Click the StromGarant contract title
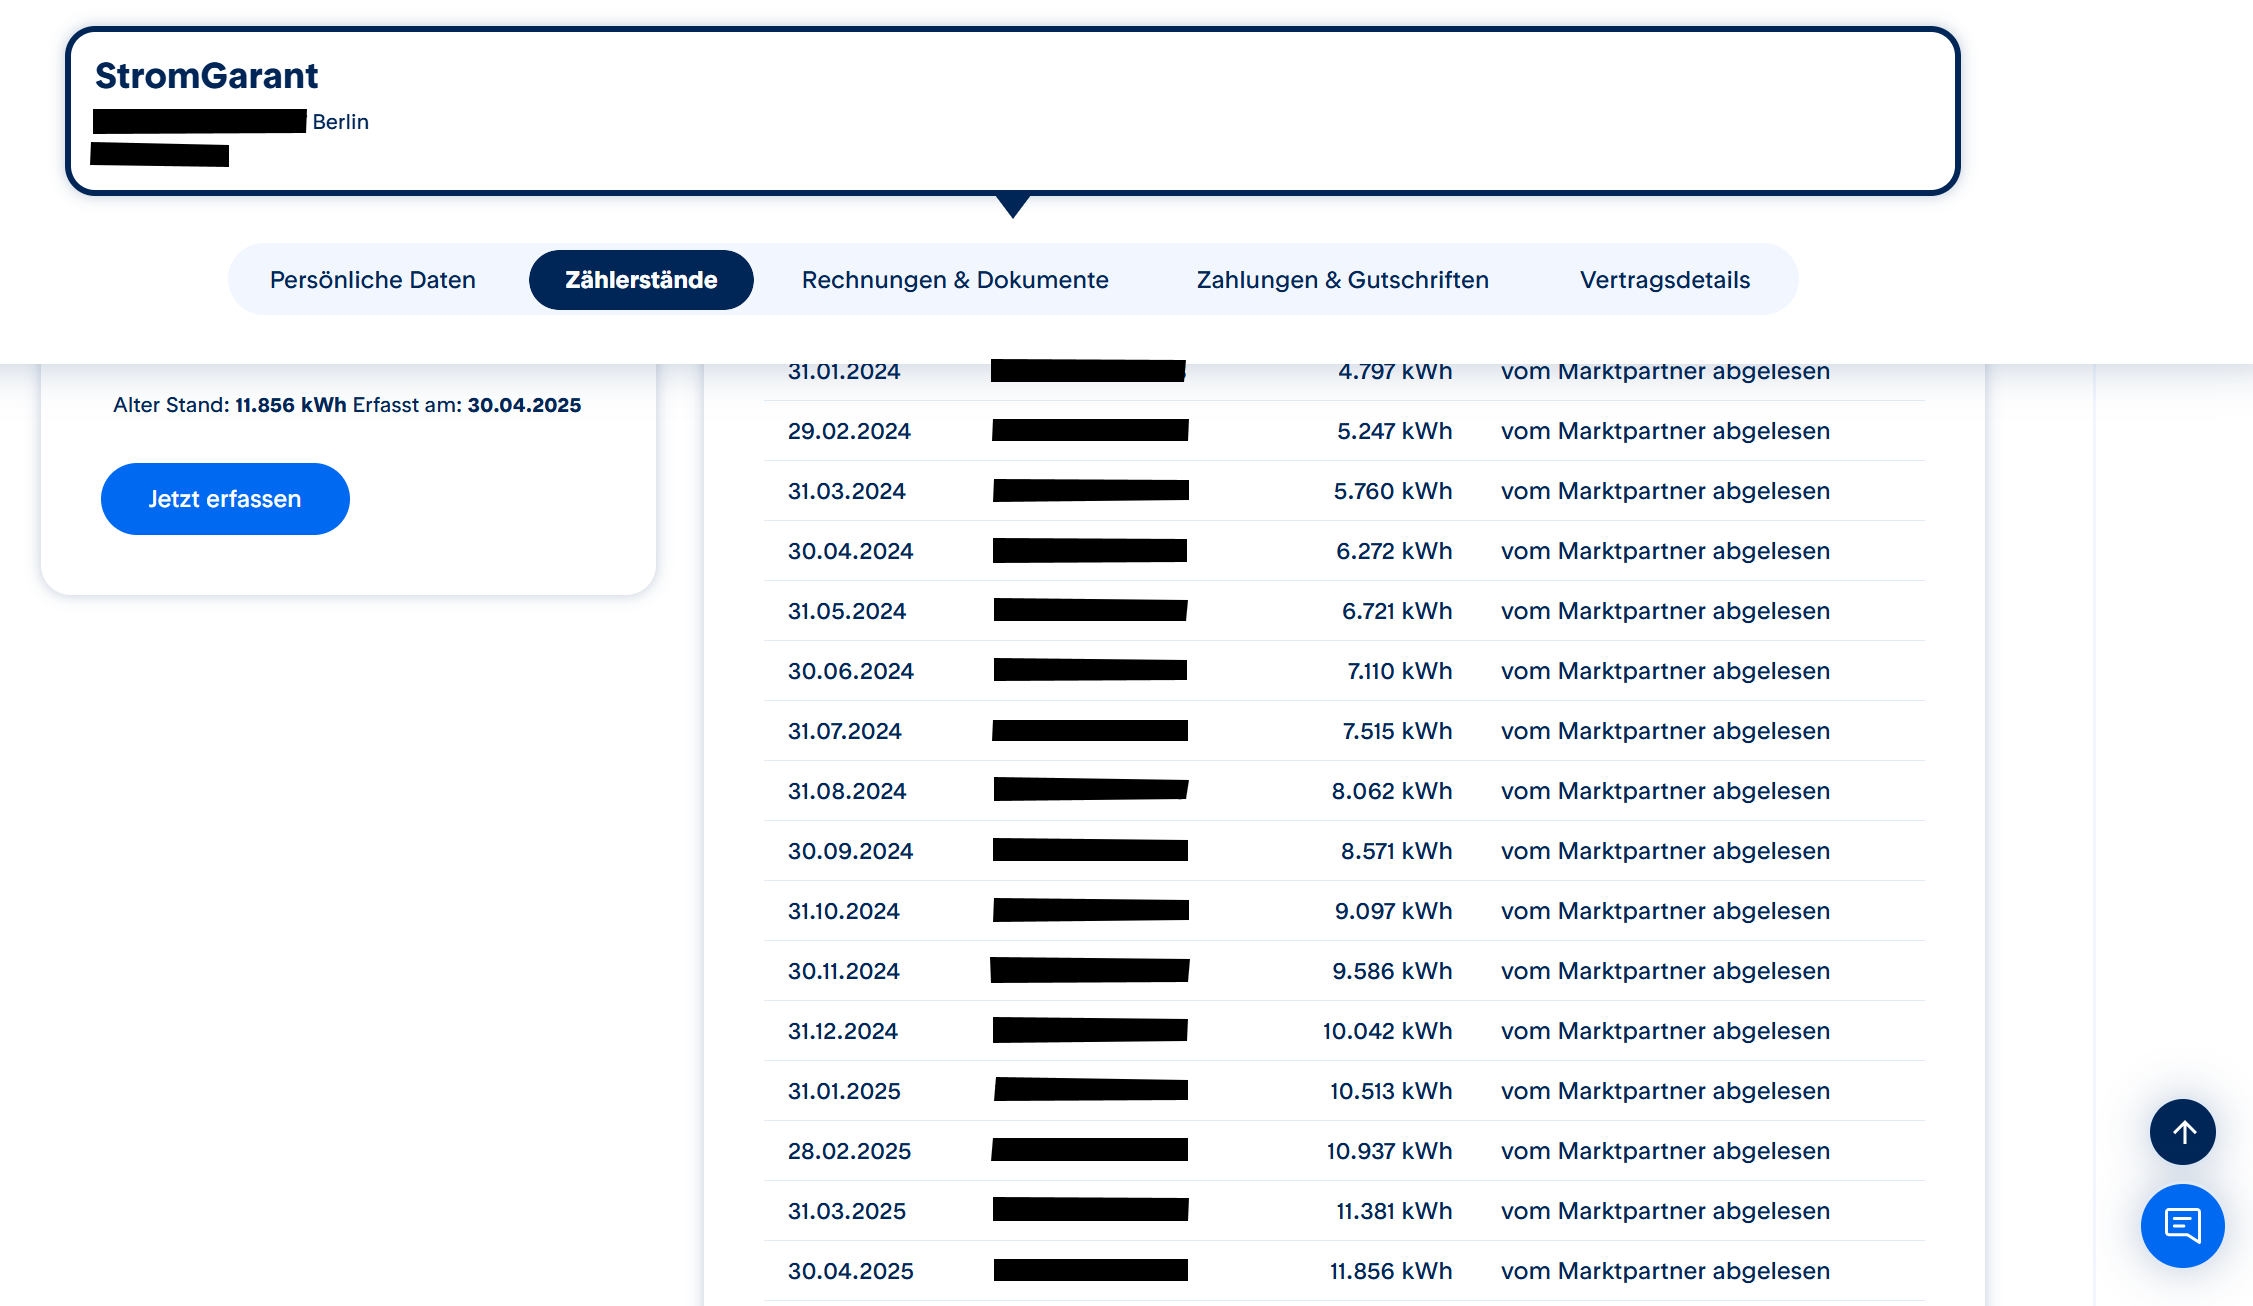This screenshot has width=2253, height=1306. pos(207,76)
